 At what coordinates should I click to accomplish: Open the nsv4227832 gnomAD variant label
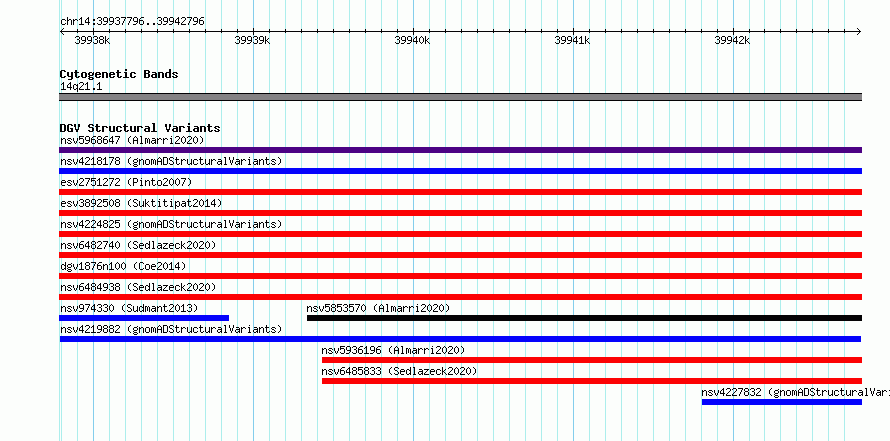(795, 392)
